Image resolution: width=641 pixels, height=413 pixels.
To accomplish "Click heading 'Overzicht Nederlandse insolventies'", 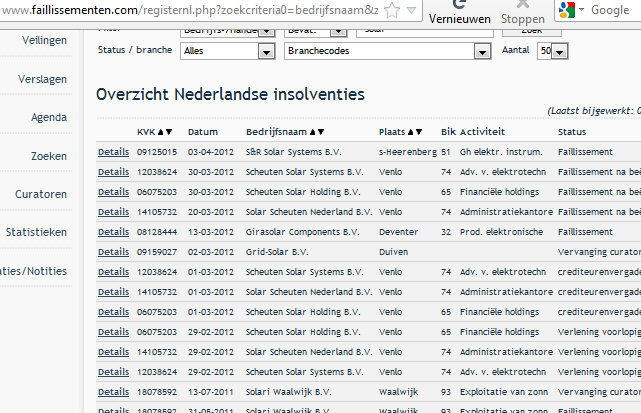I will pos(230,94).
